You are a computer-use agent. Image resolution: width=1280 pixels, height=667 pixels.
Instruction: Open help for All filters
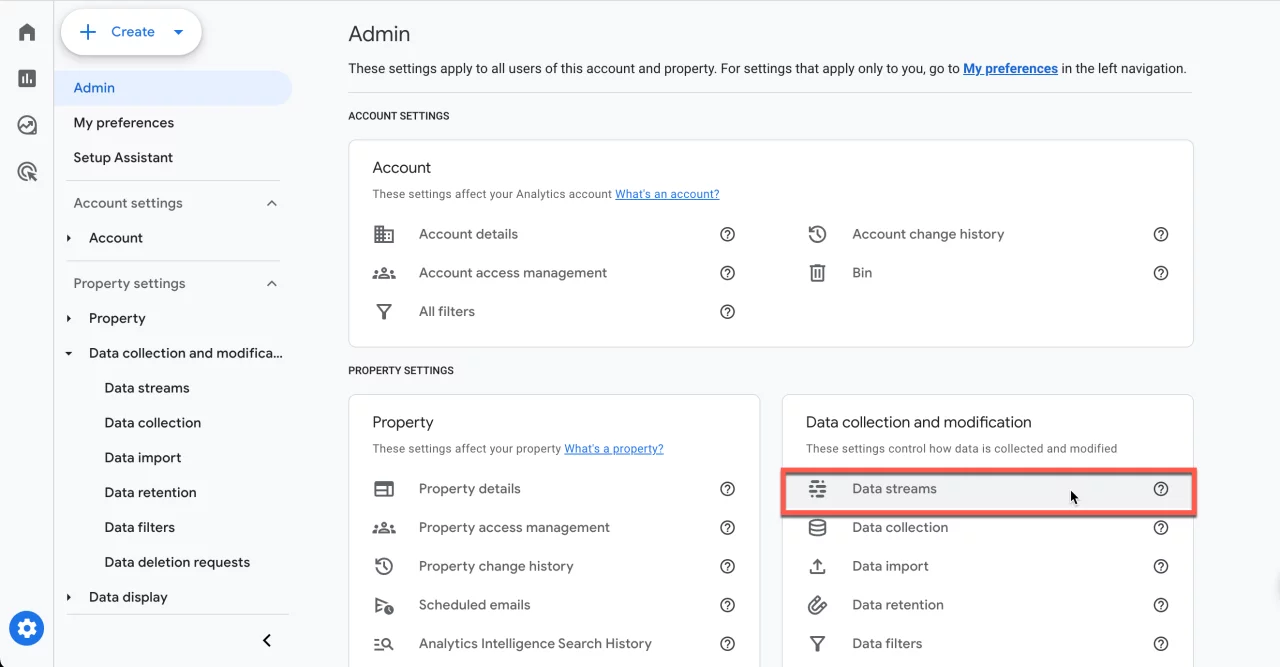tap(728, 312)
